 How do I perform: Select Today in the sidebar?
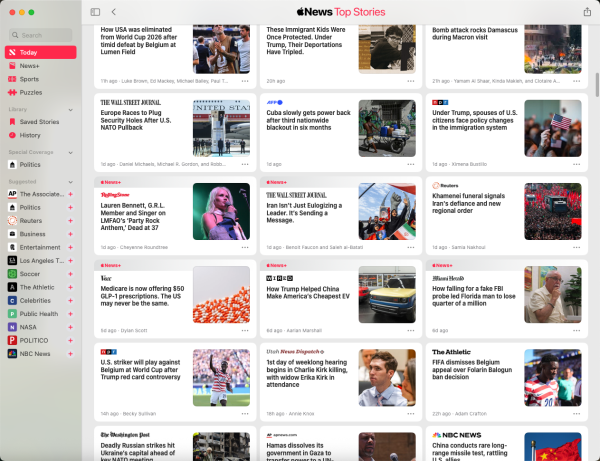[x=41, y=52]
